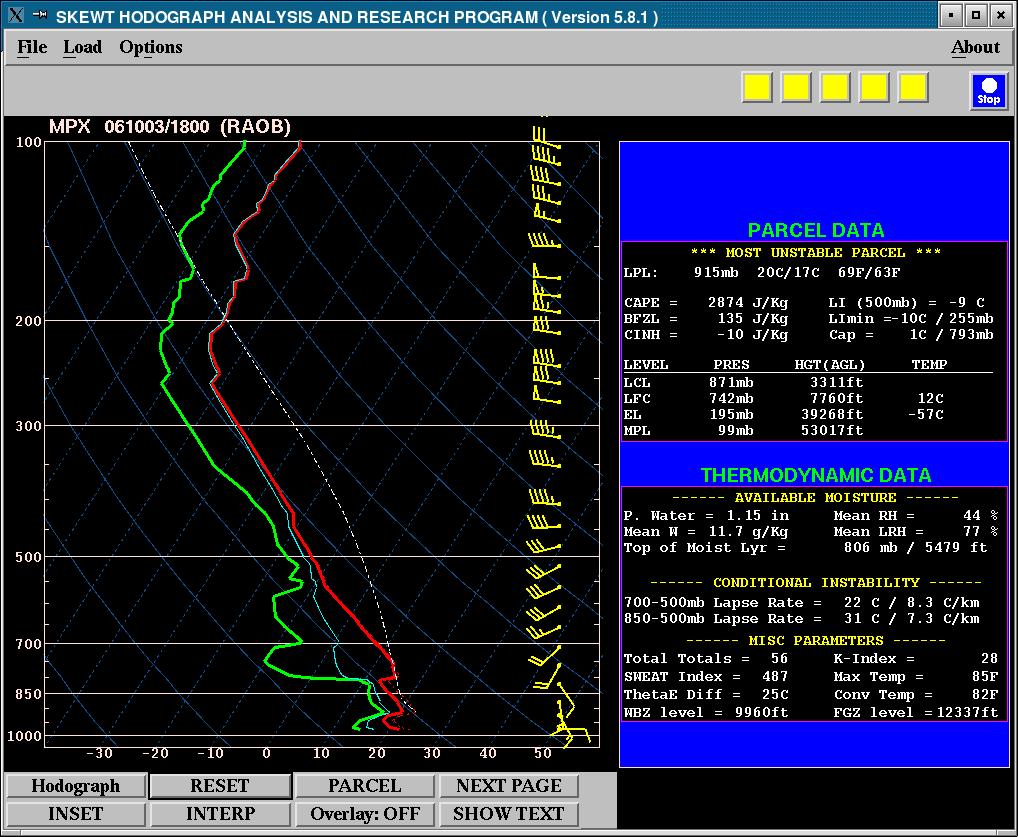Open the About menu item
This screenshot has height=837, width=1018.
tap(974, 47)
